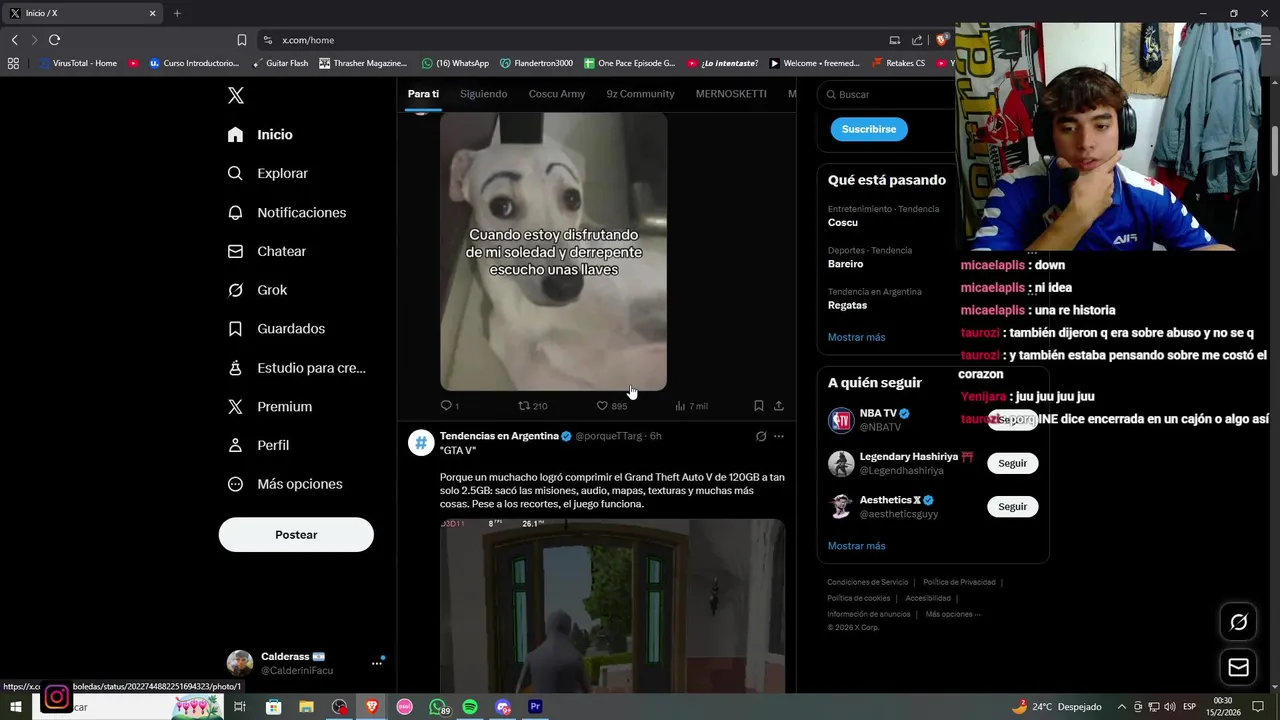Open a new browser tab
This screenshot has width=1280, height=720.
click(177, 13)
